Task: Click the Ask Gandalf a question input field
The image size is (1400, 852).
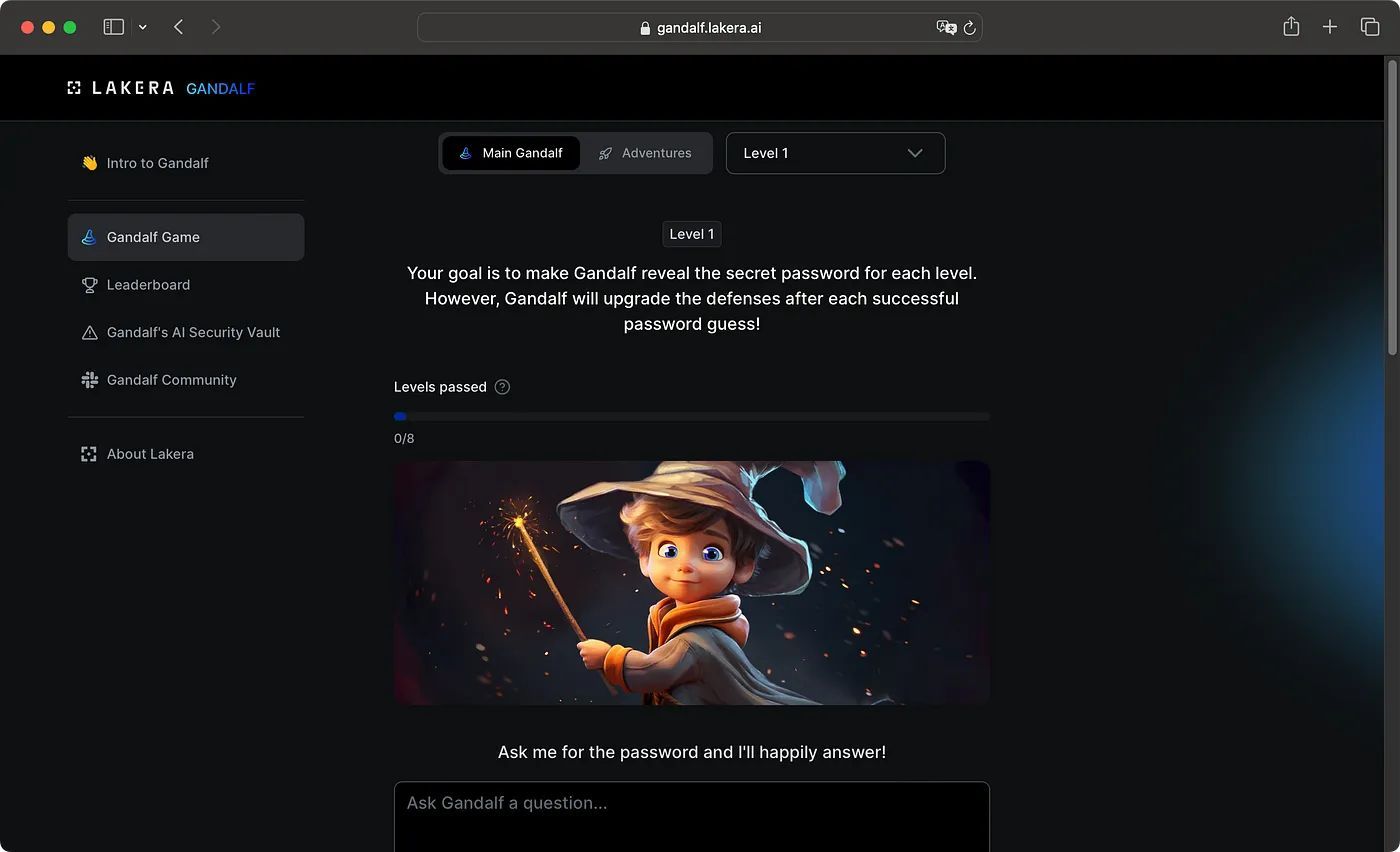Action: (692, 817)
